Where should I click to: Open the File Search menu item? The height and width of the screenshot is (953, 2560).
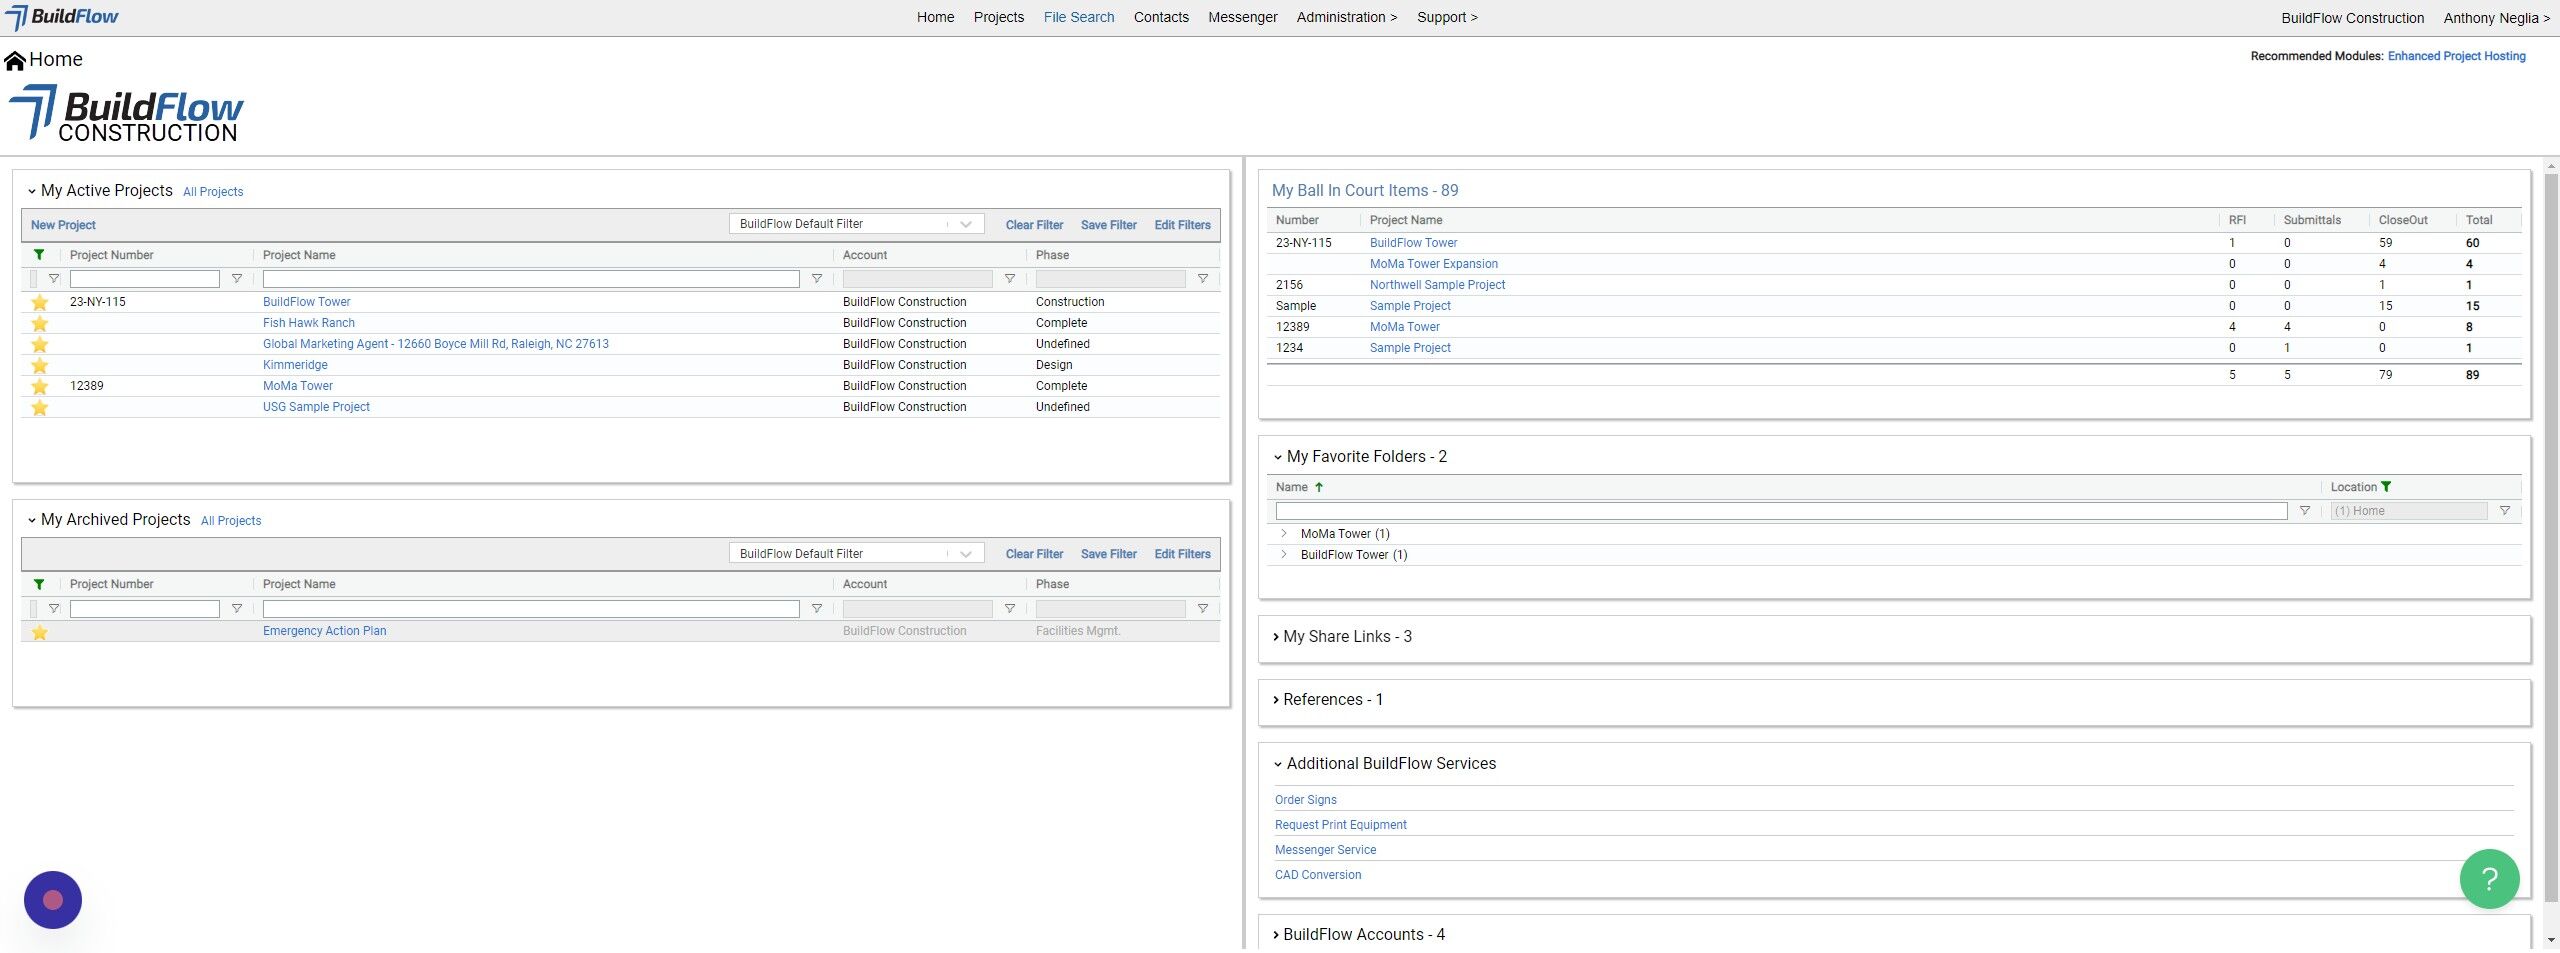click(1078, 17)
